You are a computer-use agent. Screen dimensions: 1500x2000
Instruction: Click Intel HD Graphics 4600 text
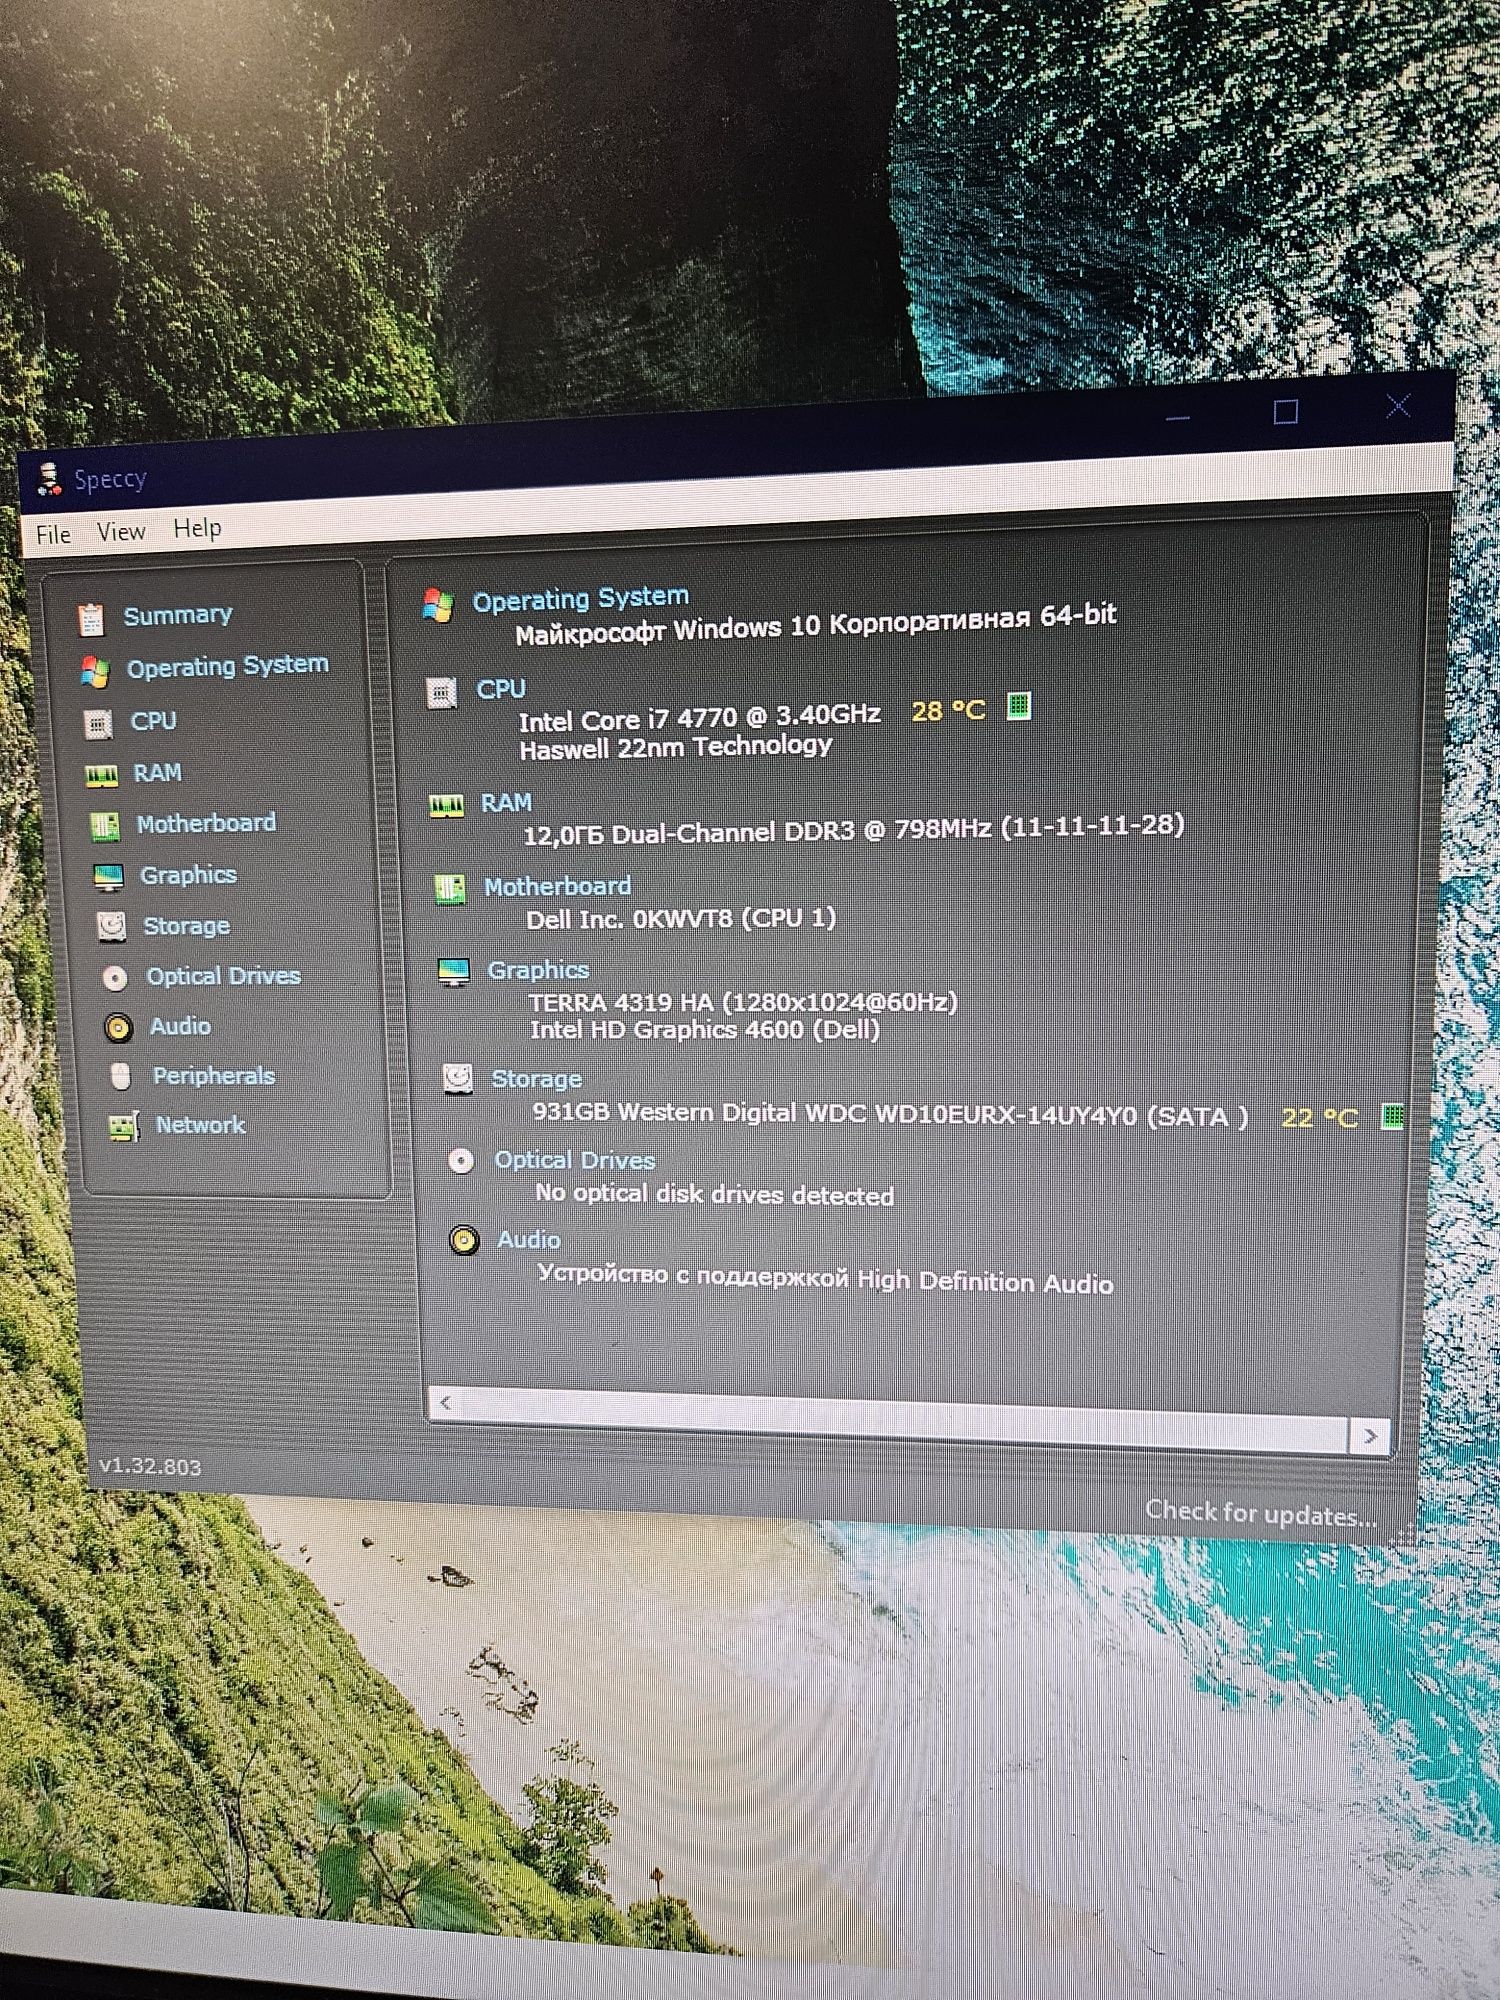coord(705,1030)
